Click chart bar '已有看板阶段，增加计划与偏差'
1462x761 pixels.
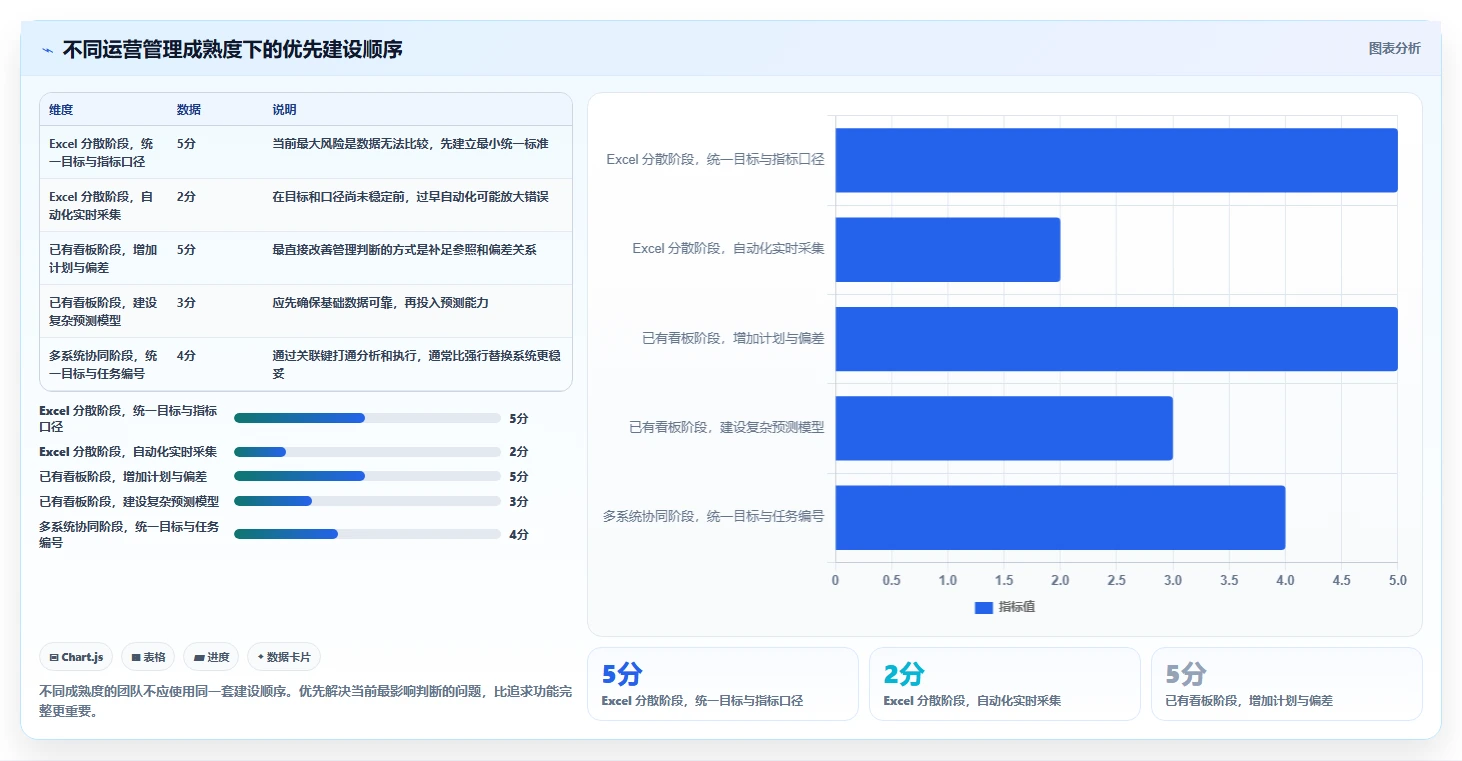[1116, 339]
